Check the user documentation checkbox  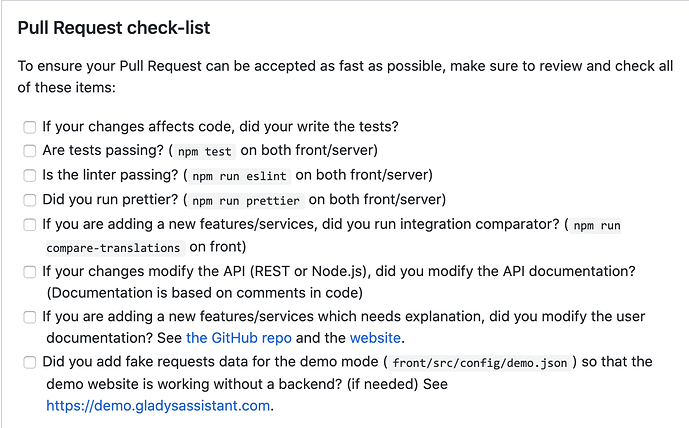pos(29,317)
